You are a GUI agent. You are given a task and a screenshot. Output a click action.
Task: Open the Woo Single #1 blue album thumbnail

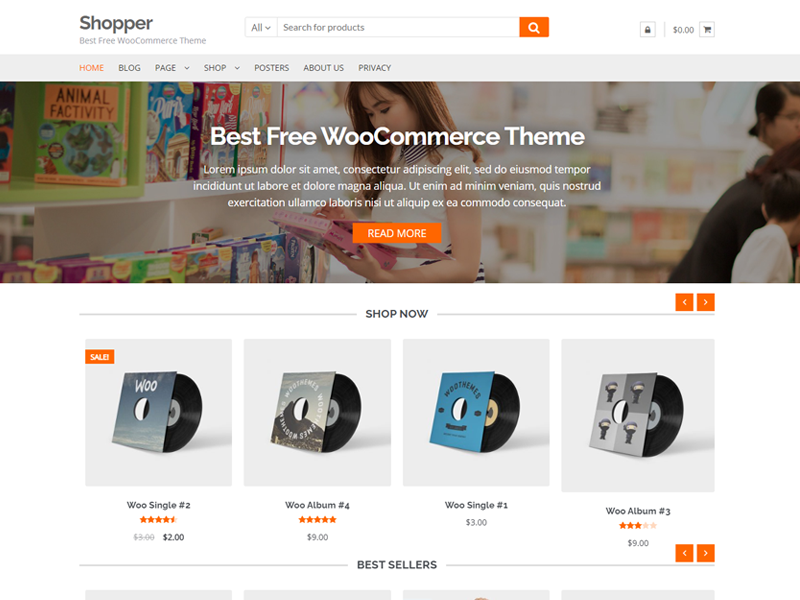[476, 413]
